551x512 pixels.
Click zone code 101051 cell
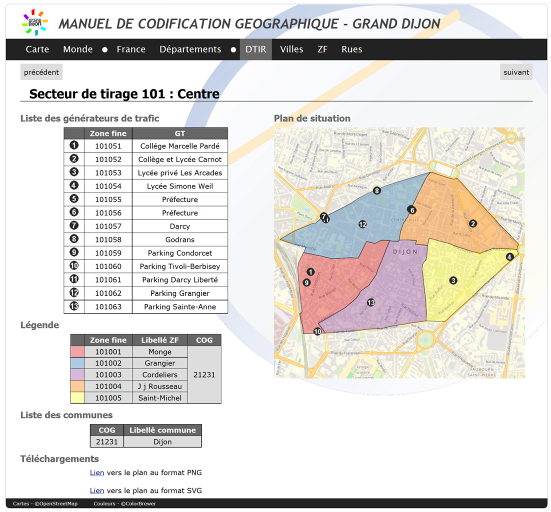tap(108, 146)
